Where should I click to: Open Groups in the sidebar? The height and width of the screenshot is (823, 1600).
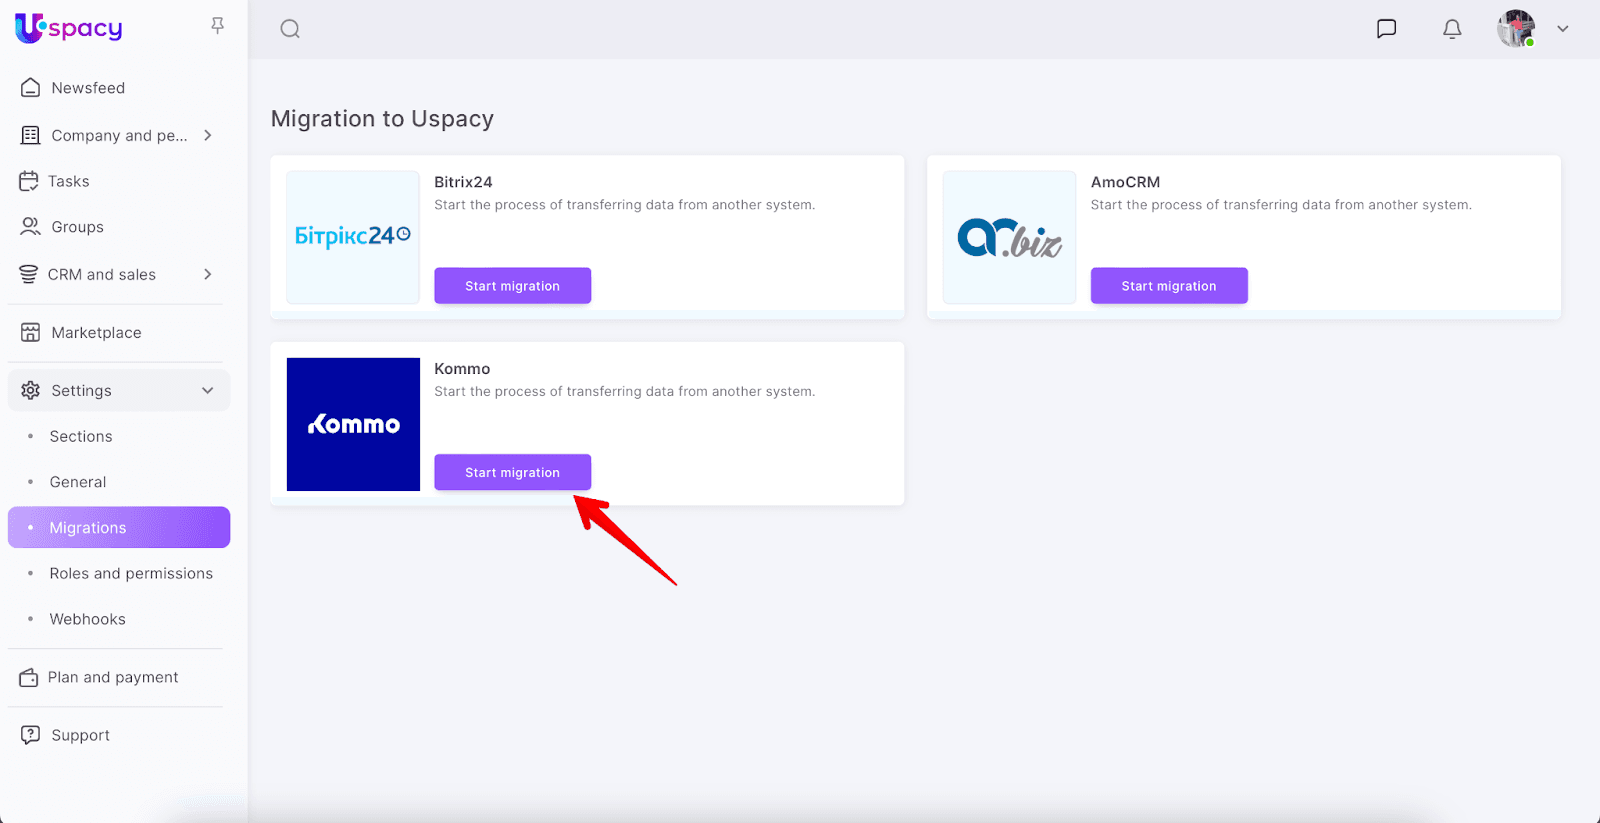[x=78, y=227]
